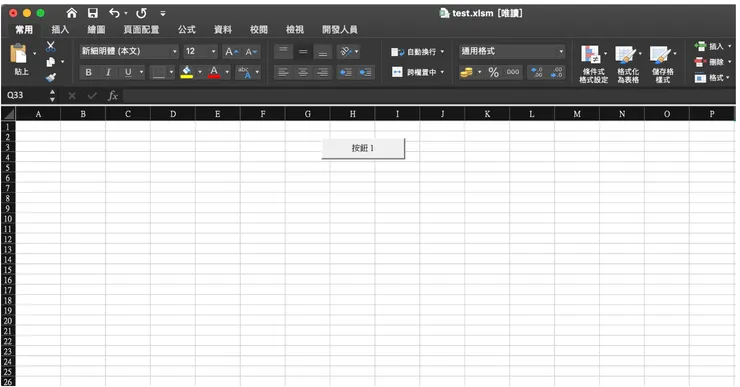The height and width of the screenshot is (387, 740).
Task: Toggle middle vertical alignment
Action: tap(303, 51)
